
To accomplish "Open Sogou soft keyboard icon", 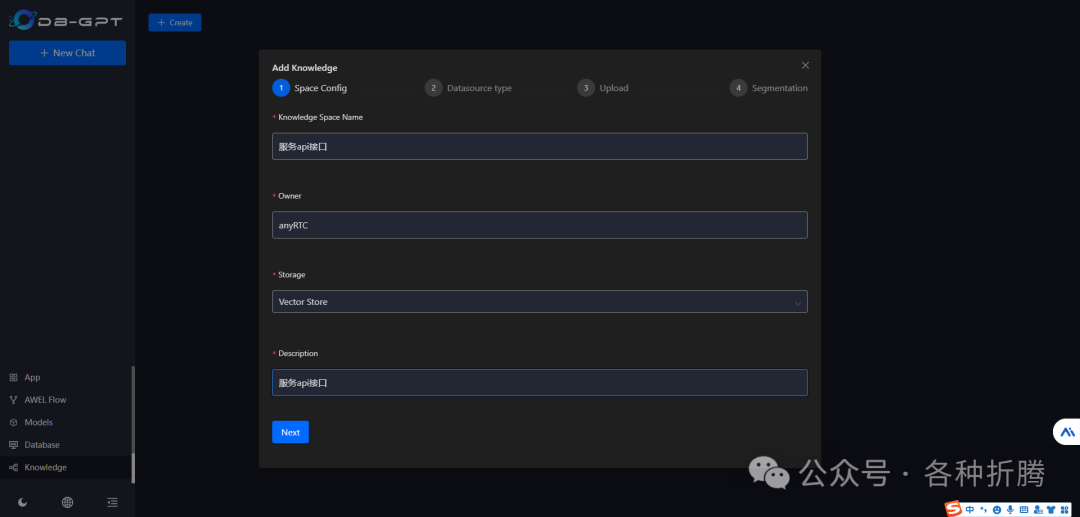I will point(1024,509).
